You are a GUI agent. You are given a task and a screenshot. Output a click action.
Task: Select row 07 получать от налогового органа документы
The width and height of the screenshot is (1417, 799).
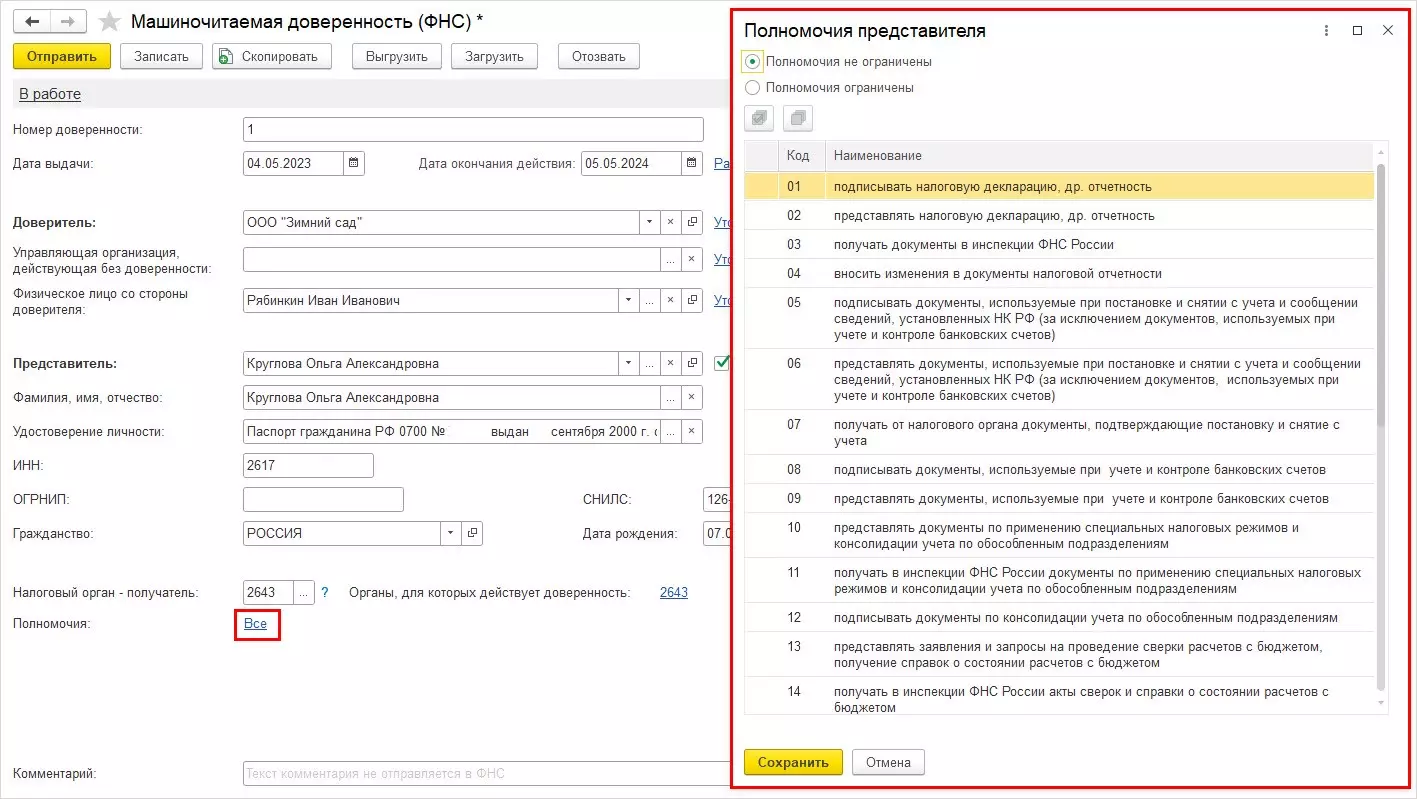point(1059,432)
